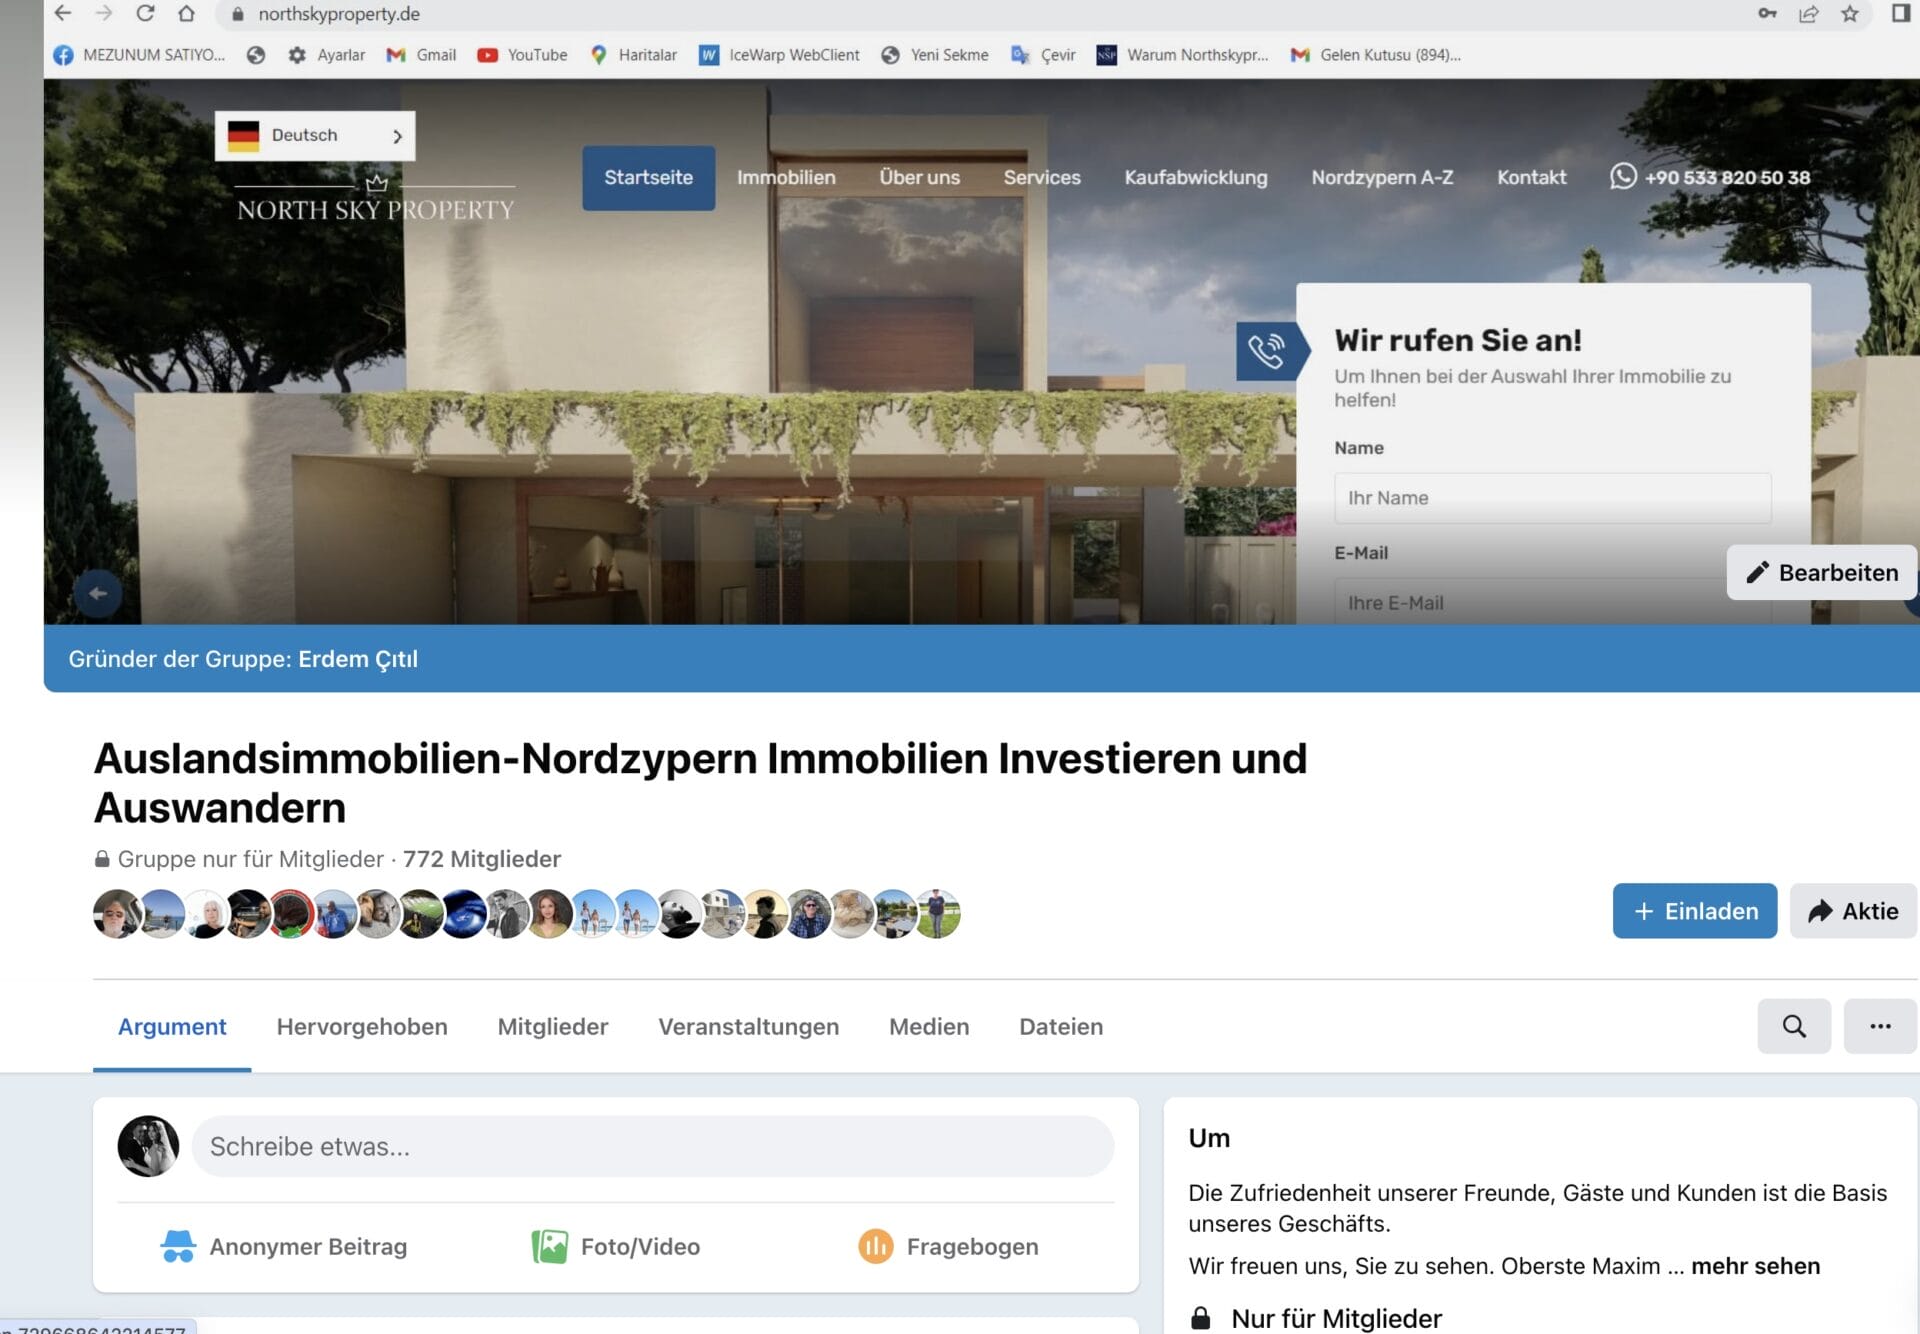Start a Fragebogen poll
Viewport: 1920px width, 1334px height.
pos(948,1246)
